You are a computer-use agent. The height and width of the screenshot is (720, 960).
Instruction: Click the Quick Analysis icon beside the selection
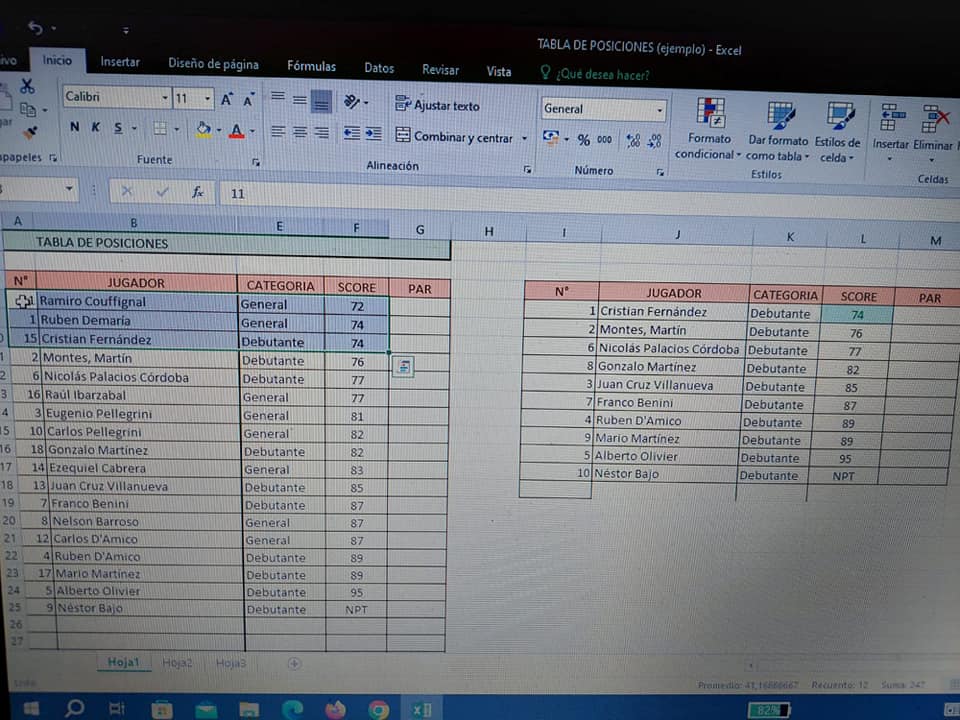tap(404, 367)
